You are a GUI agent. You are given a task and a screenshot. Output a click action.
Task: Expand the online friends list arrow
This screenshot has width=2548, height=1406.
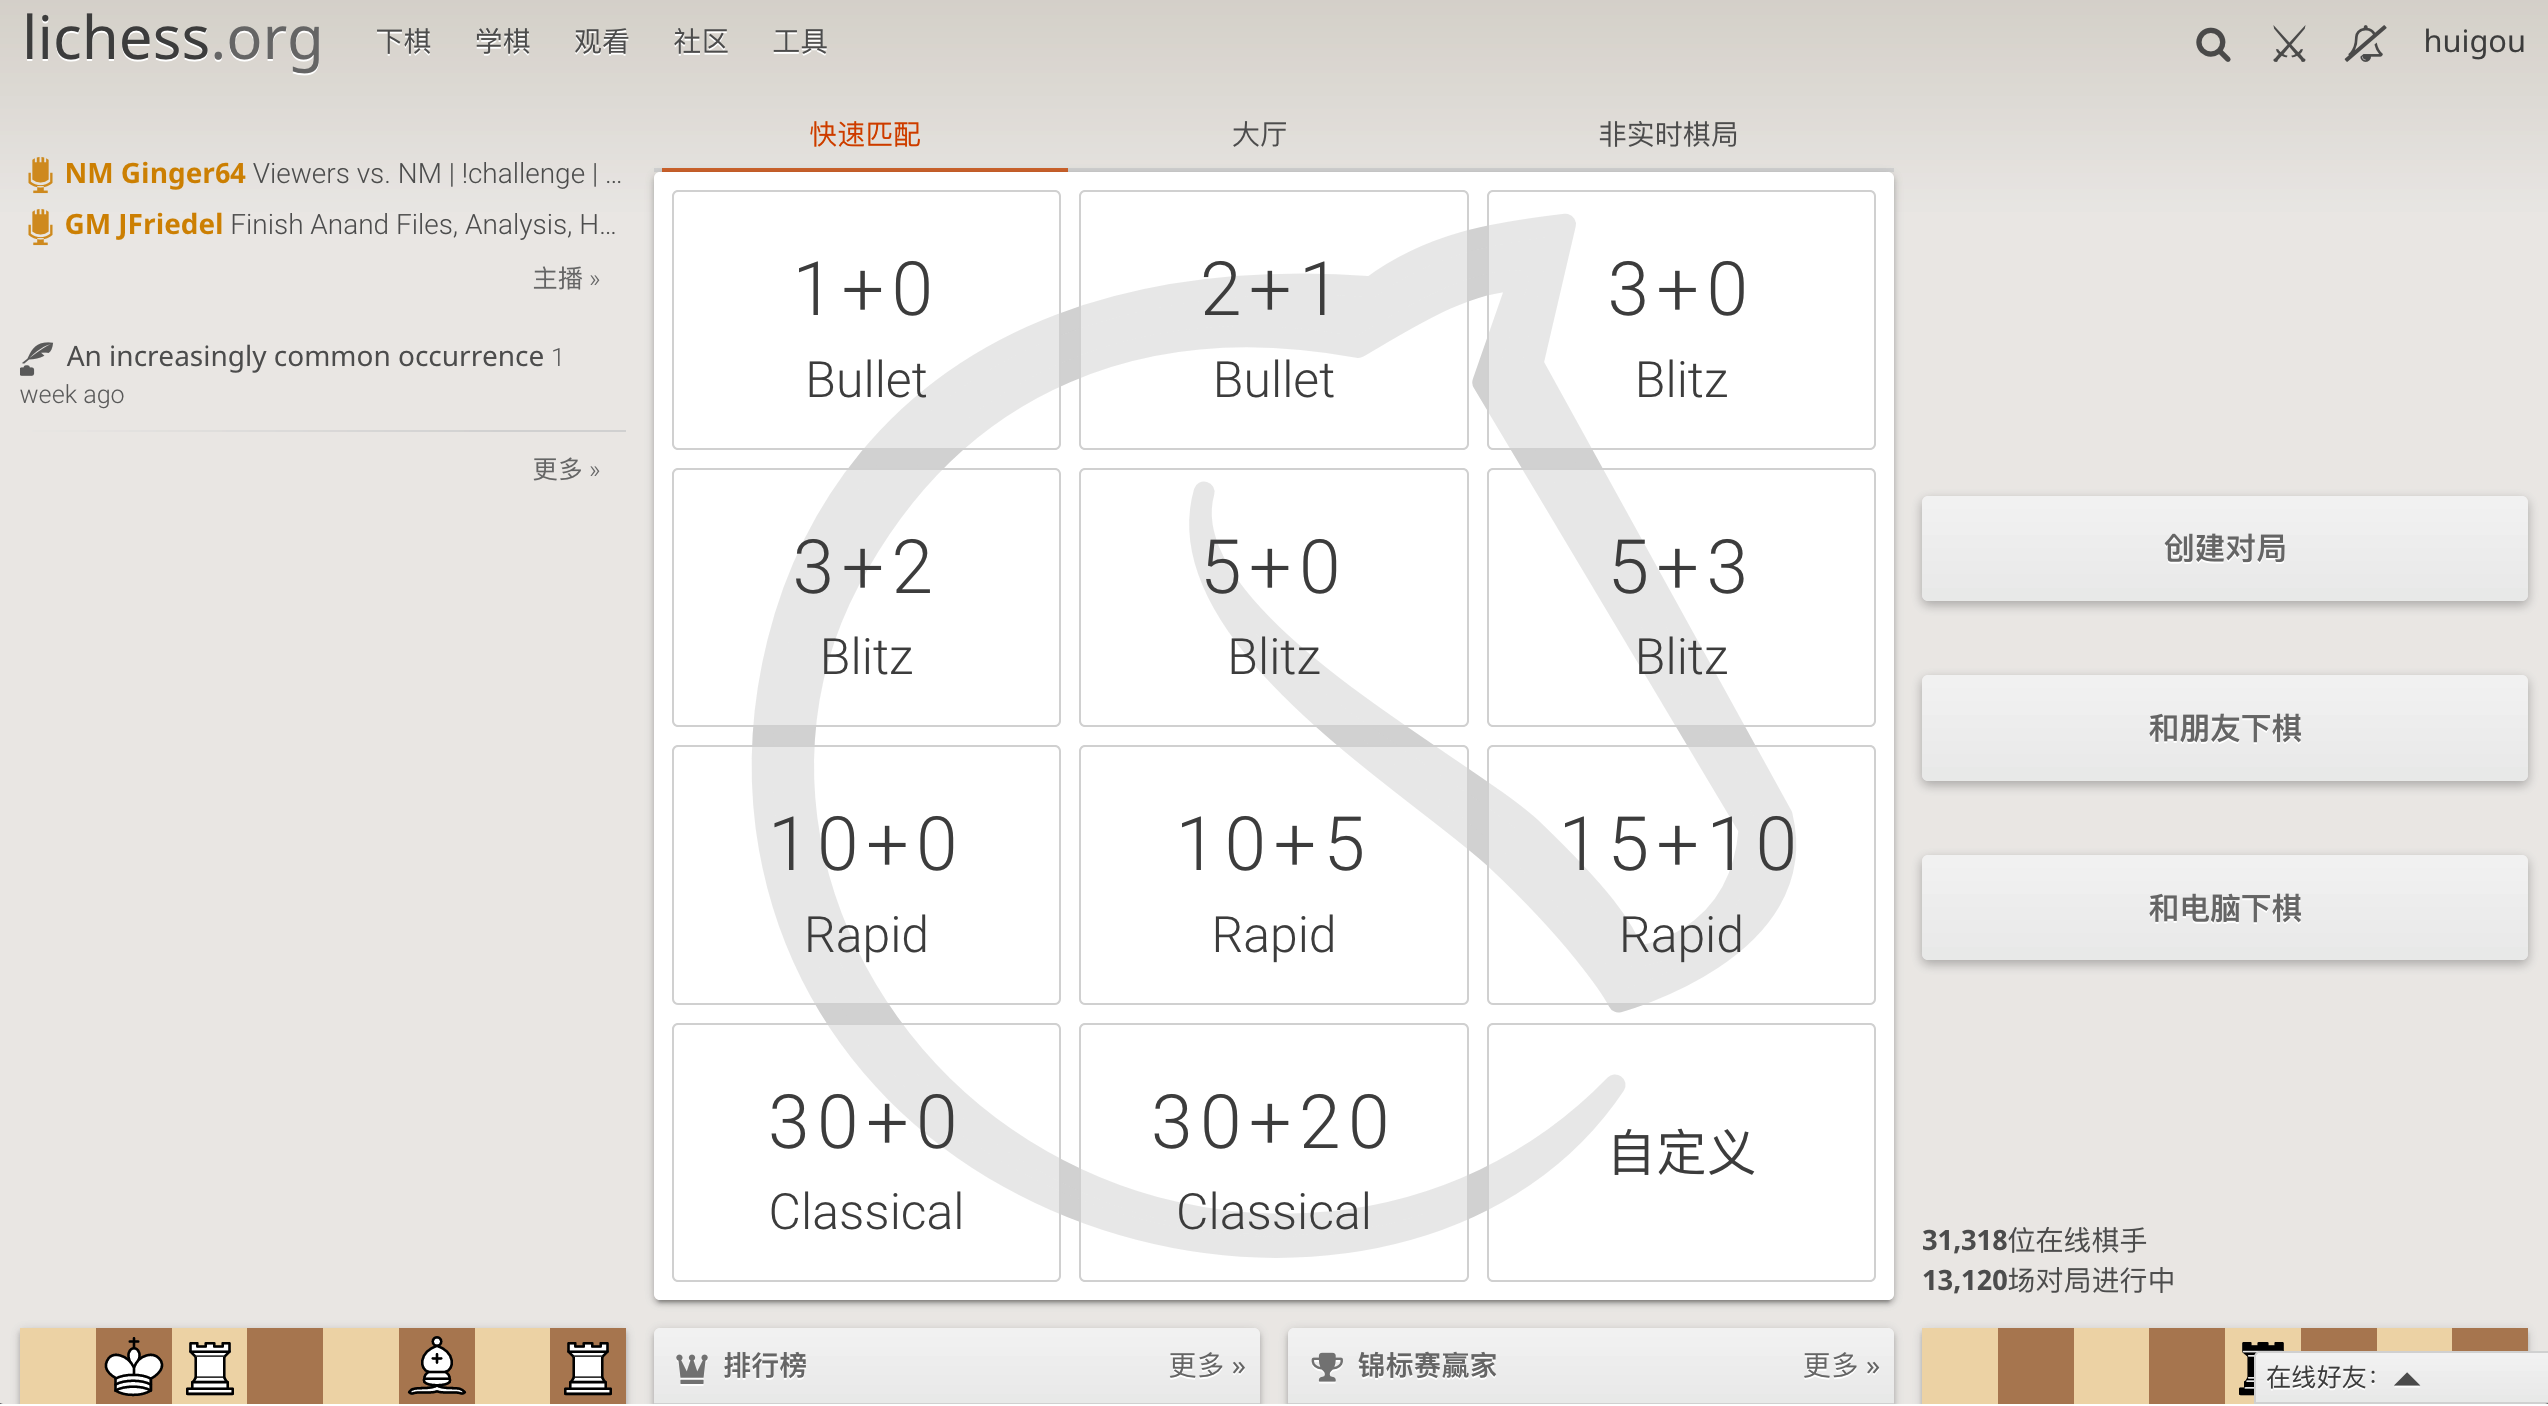[x=2407, y=1379]
